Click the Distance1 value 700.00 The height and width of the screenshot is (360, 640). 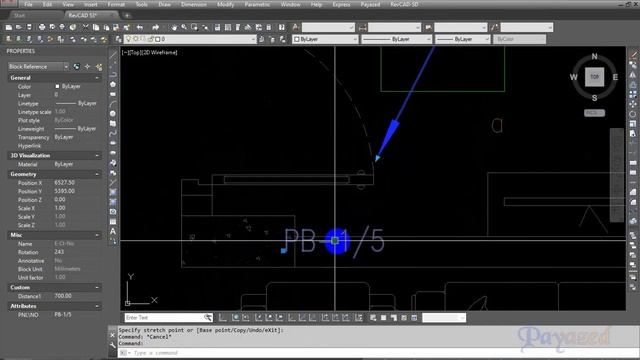click(x=63, y=296)
